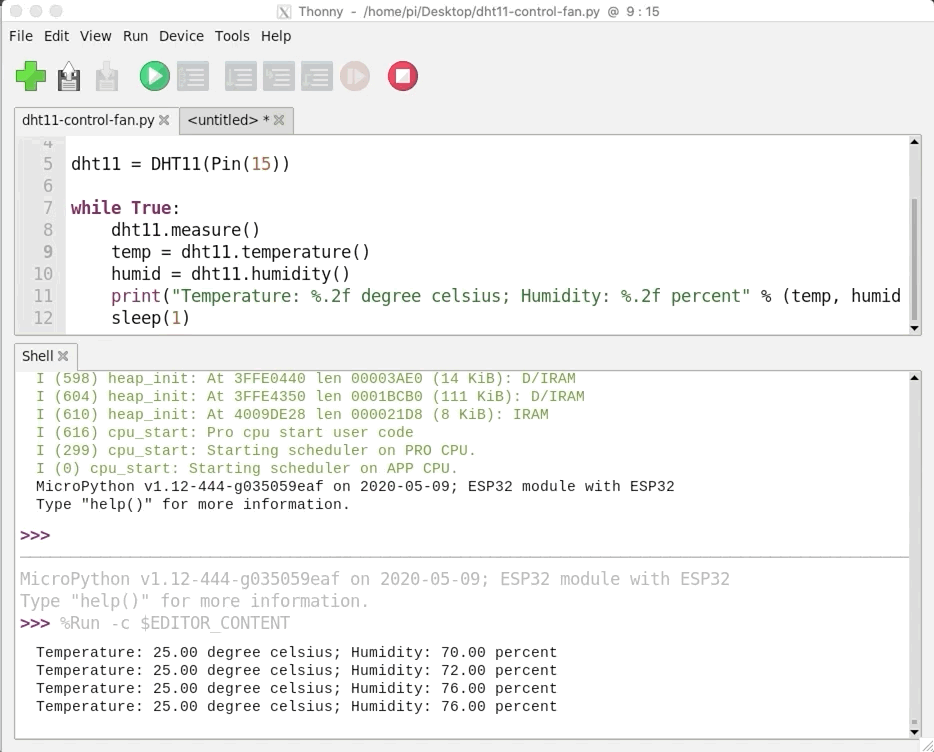Click the Step out icon
This screenshot has height=752, width=934.
(x=317, y=76)
